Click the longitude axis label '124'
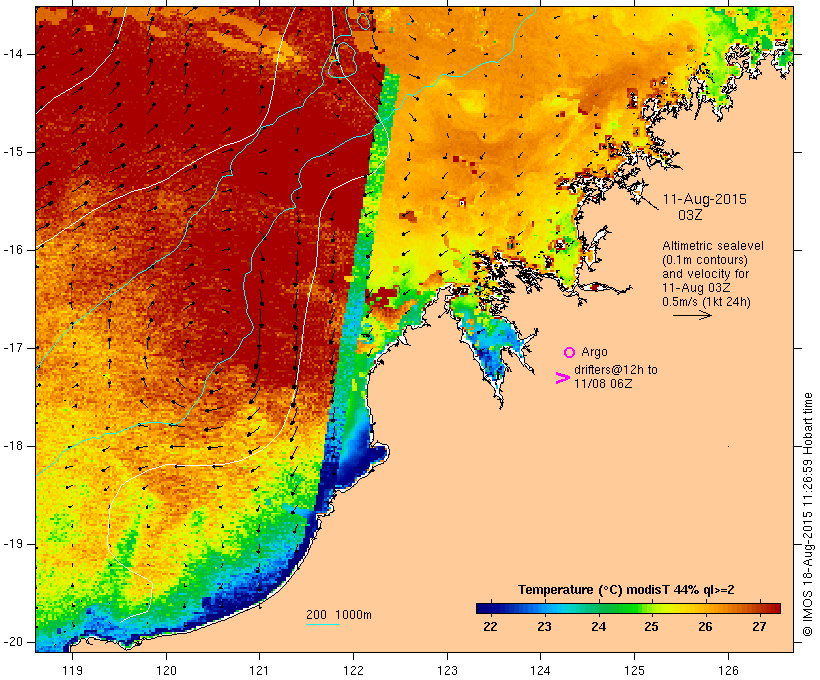The image size is (820, 680). (x=541, y=671)
